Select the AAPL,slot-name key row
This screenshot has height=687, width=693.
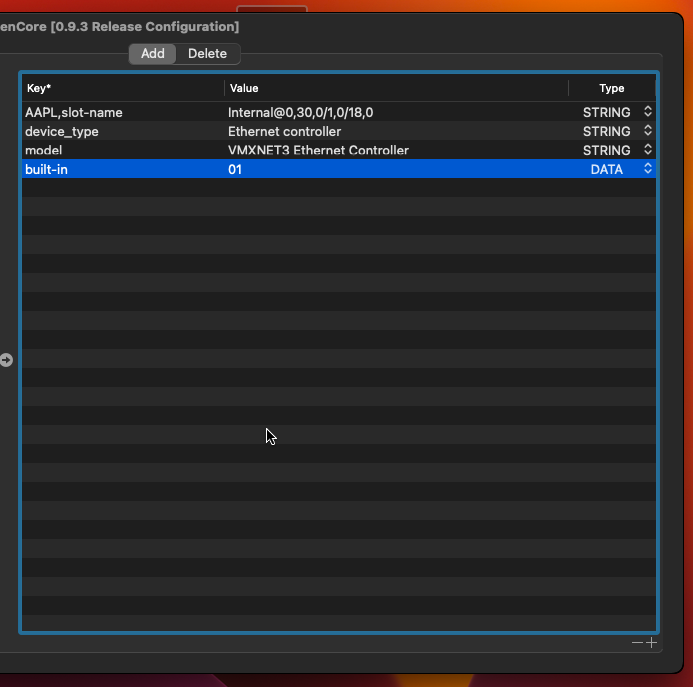tap(74, 112)
